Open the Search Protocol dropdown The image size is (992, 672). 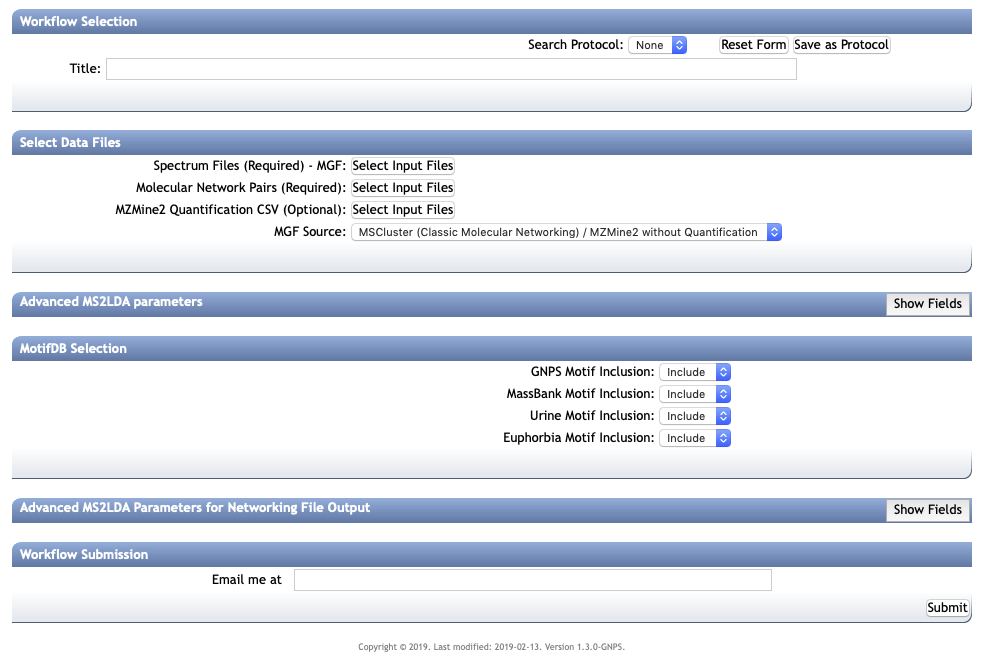657,45
